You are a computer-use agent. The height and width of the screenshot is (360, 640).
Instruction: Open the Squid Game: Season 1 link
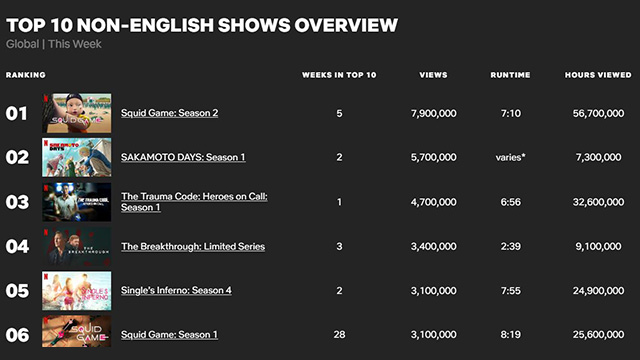[x=169, y=335]
